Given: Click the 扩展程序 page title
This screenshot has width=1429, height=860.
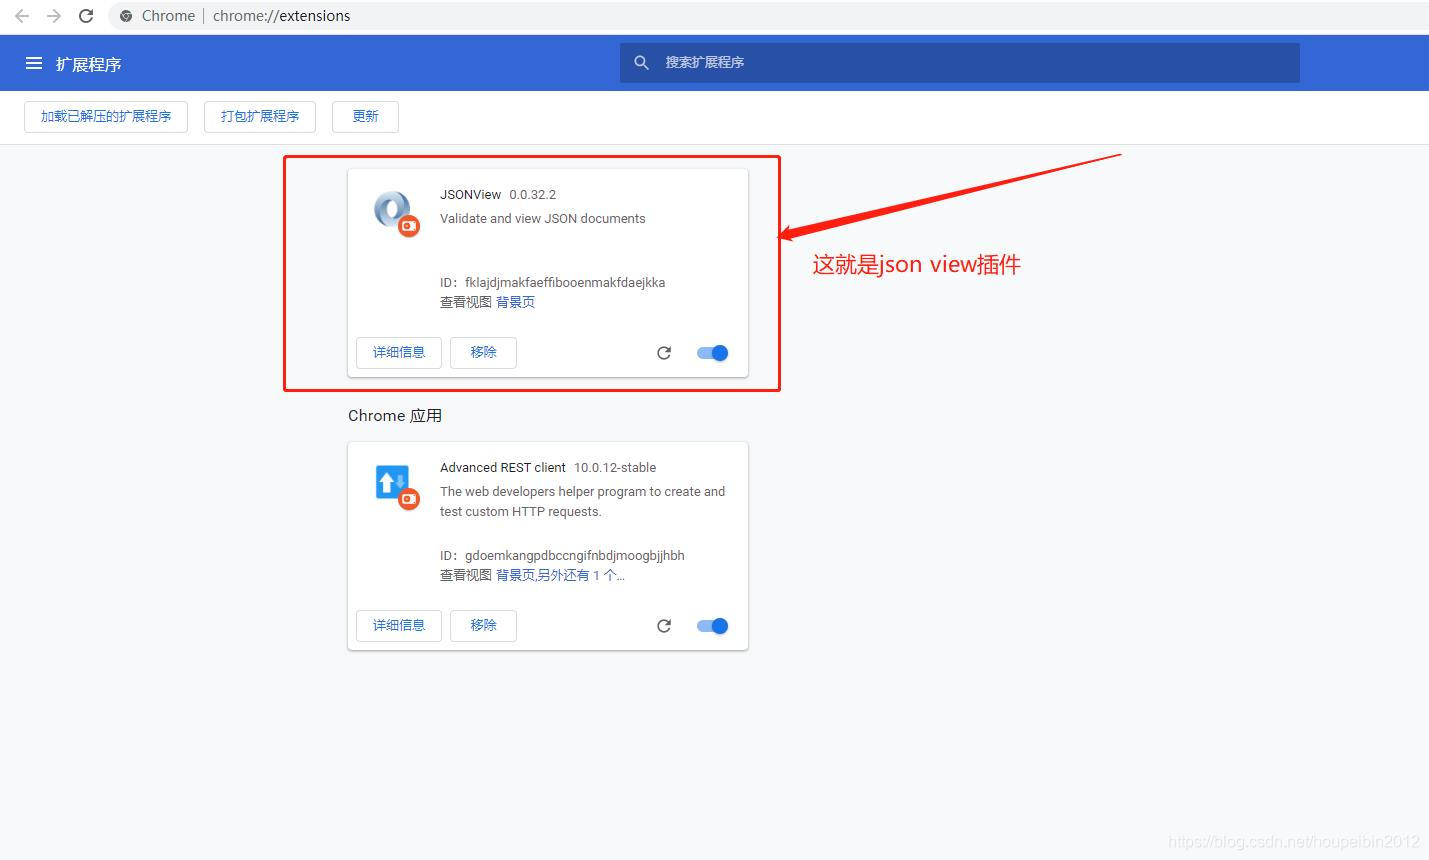Looking at the screenshot, I should coord(88,64).
